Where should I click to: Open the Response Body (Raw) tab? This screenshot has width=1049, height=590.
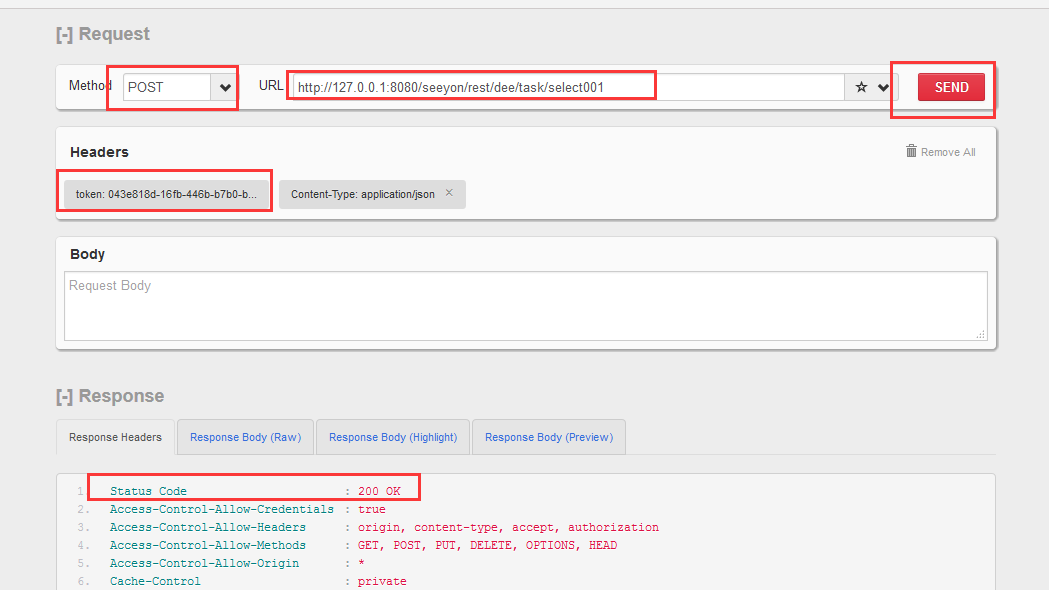(x=245, y=437)
